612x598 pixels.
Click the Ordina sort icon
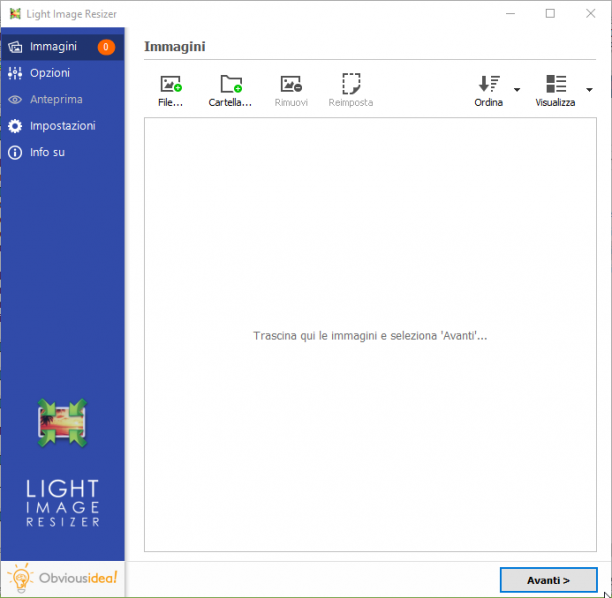point(489,84)
